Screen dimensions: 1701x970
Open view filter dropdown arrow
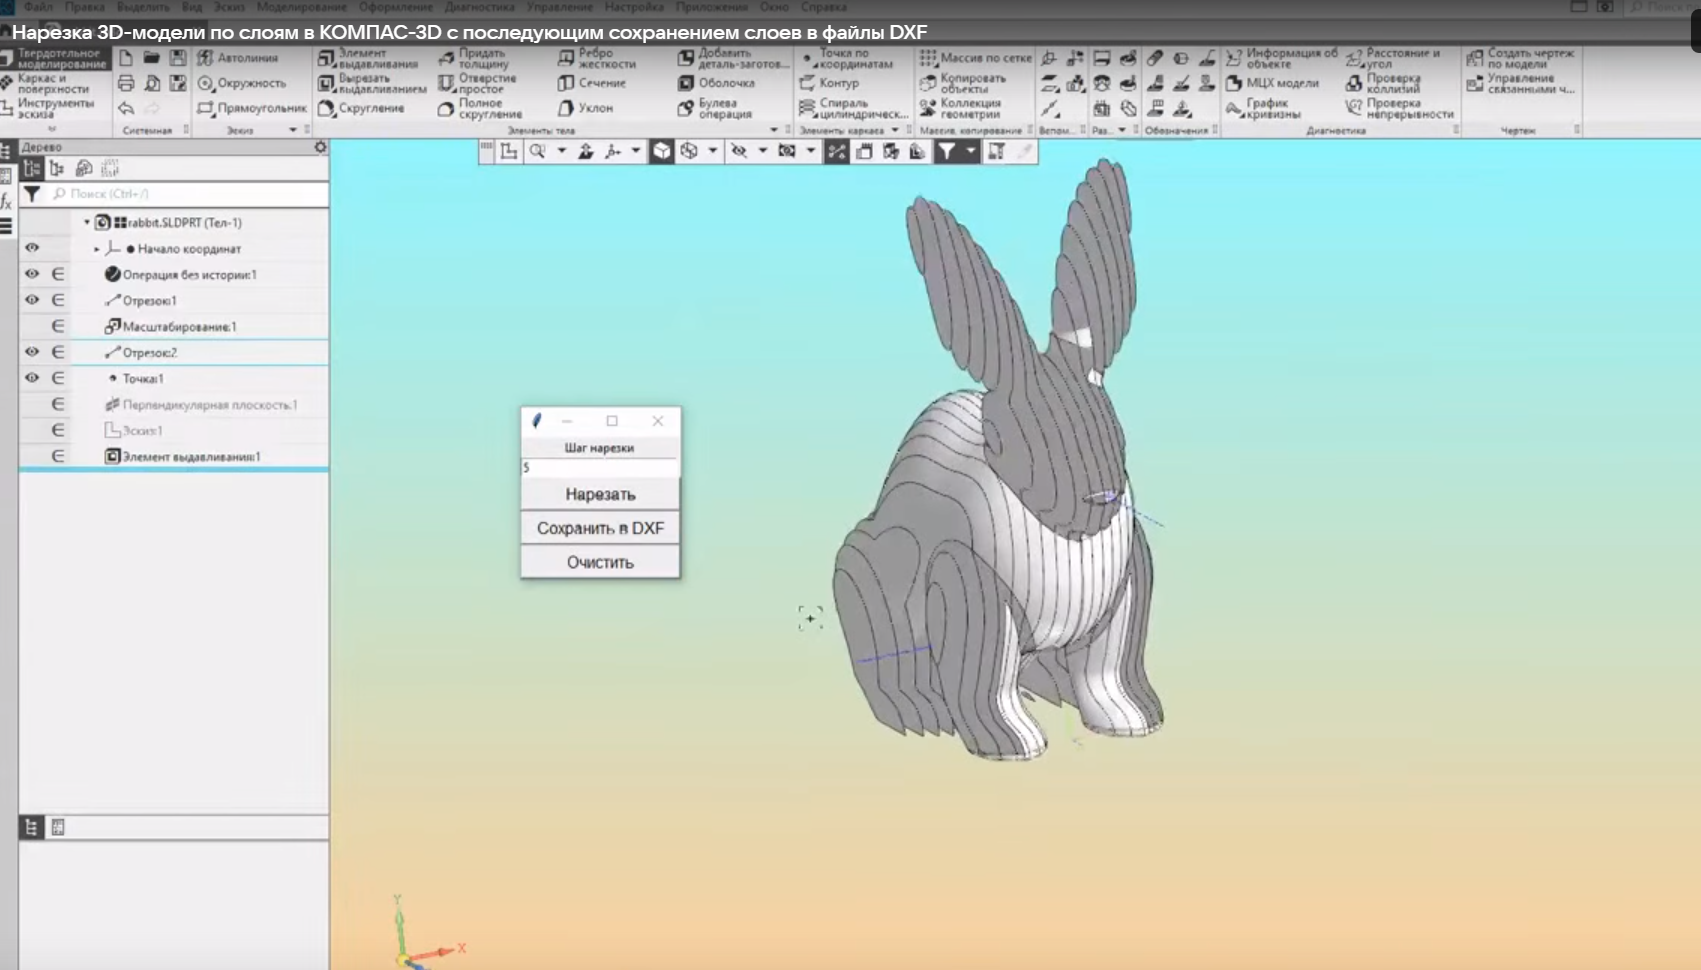[970, 151]
